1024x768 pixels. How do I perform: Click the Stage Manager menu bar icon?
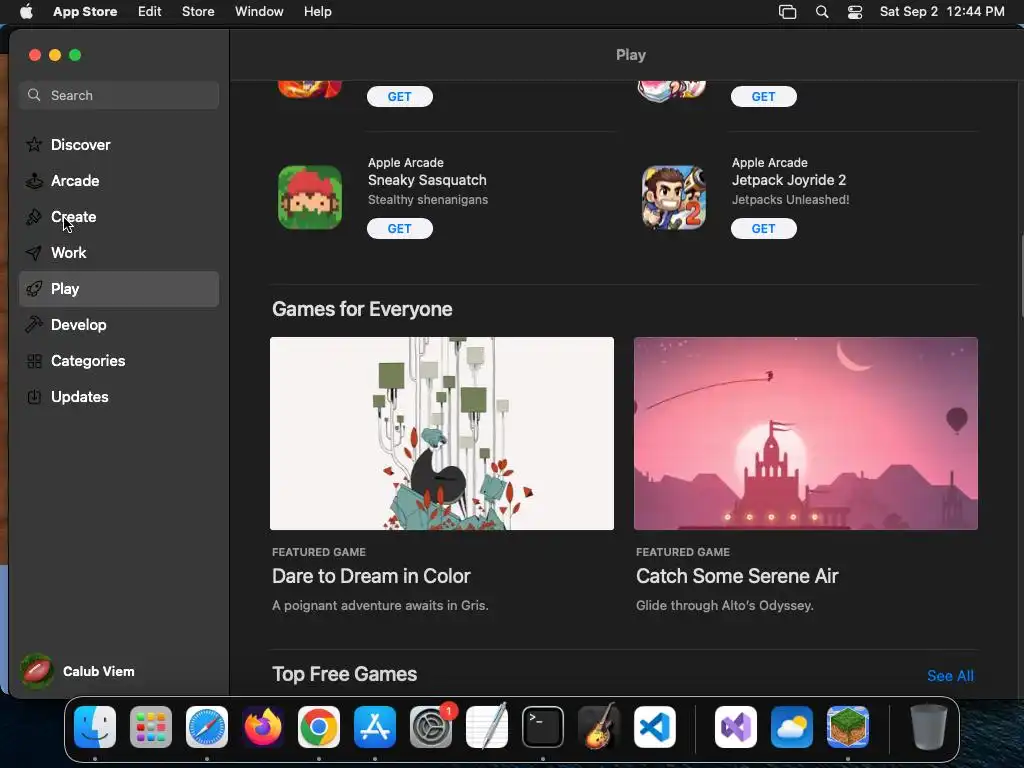coord(788,12)
